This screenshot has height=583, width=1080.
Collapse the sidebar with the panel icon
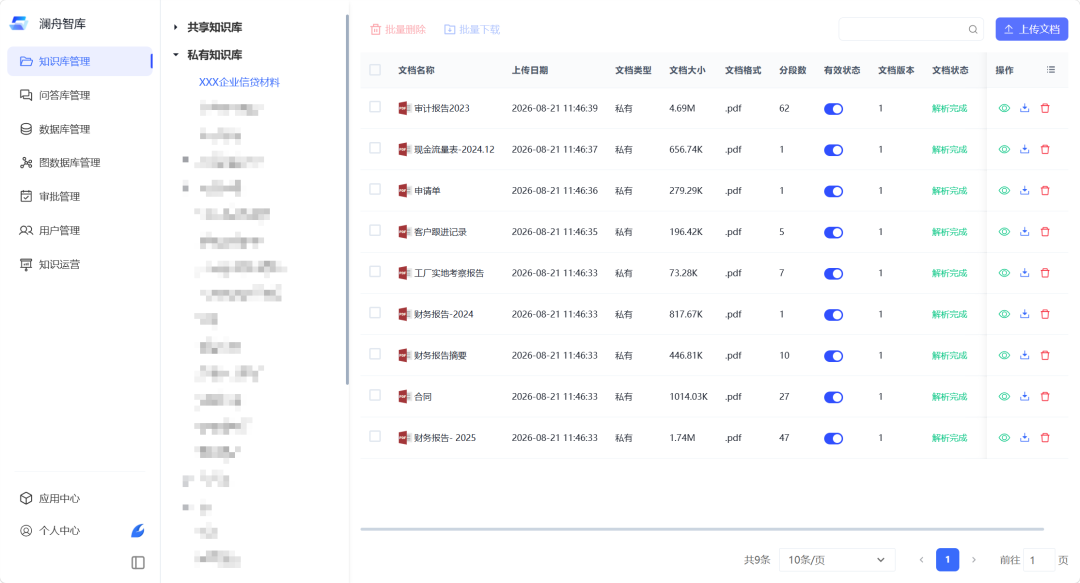tap(138, 563)
